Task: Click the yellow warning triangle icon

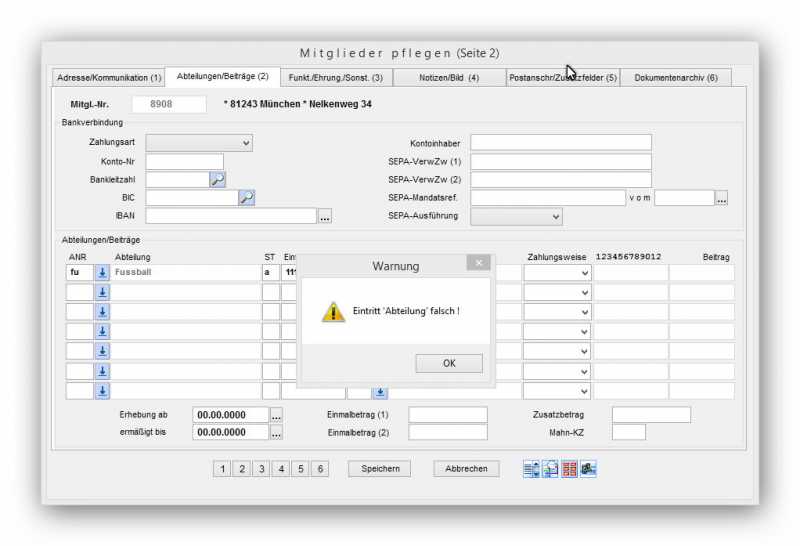Action: [333, 312]
